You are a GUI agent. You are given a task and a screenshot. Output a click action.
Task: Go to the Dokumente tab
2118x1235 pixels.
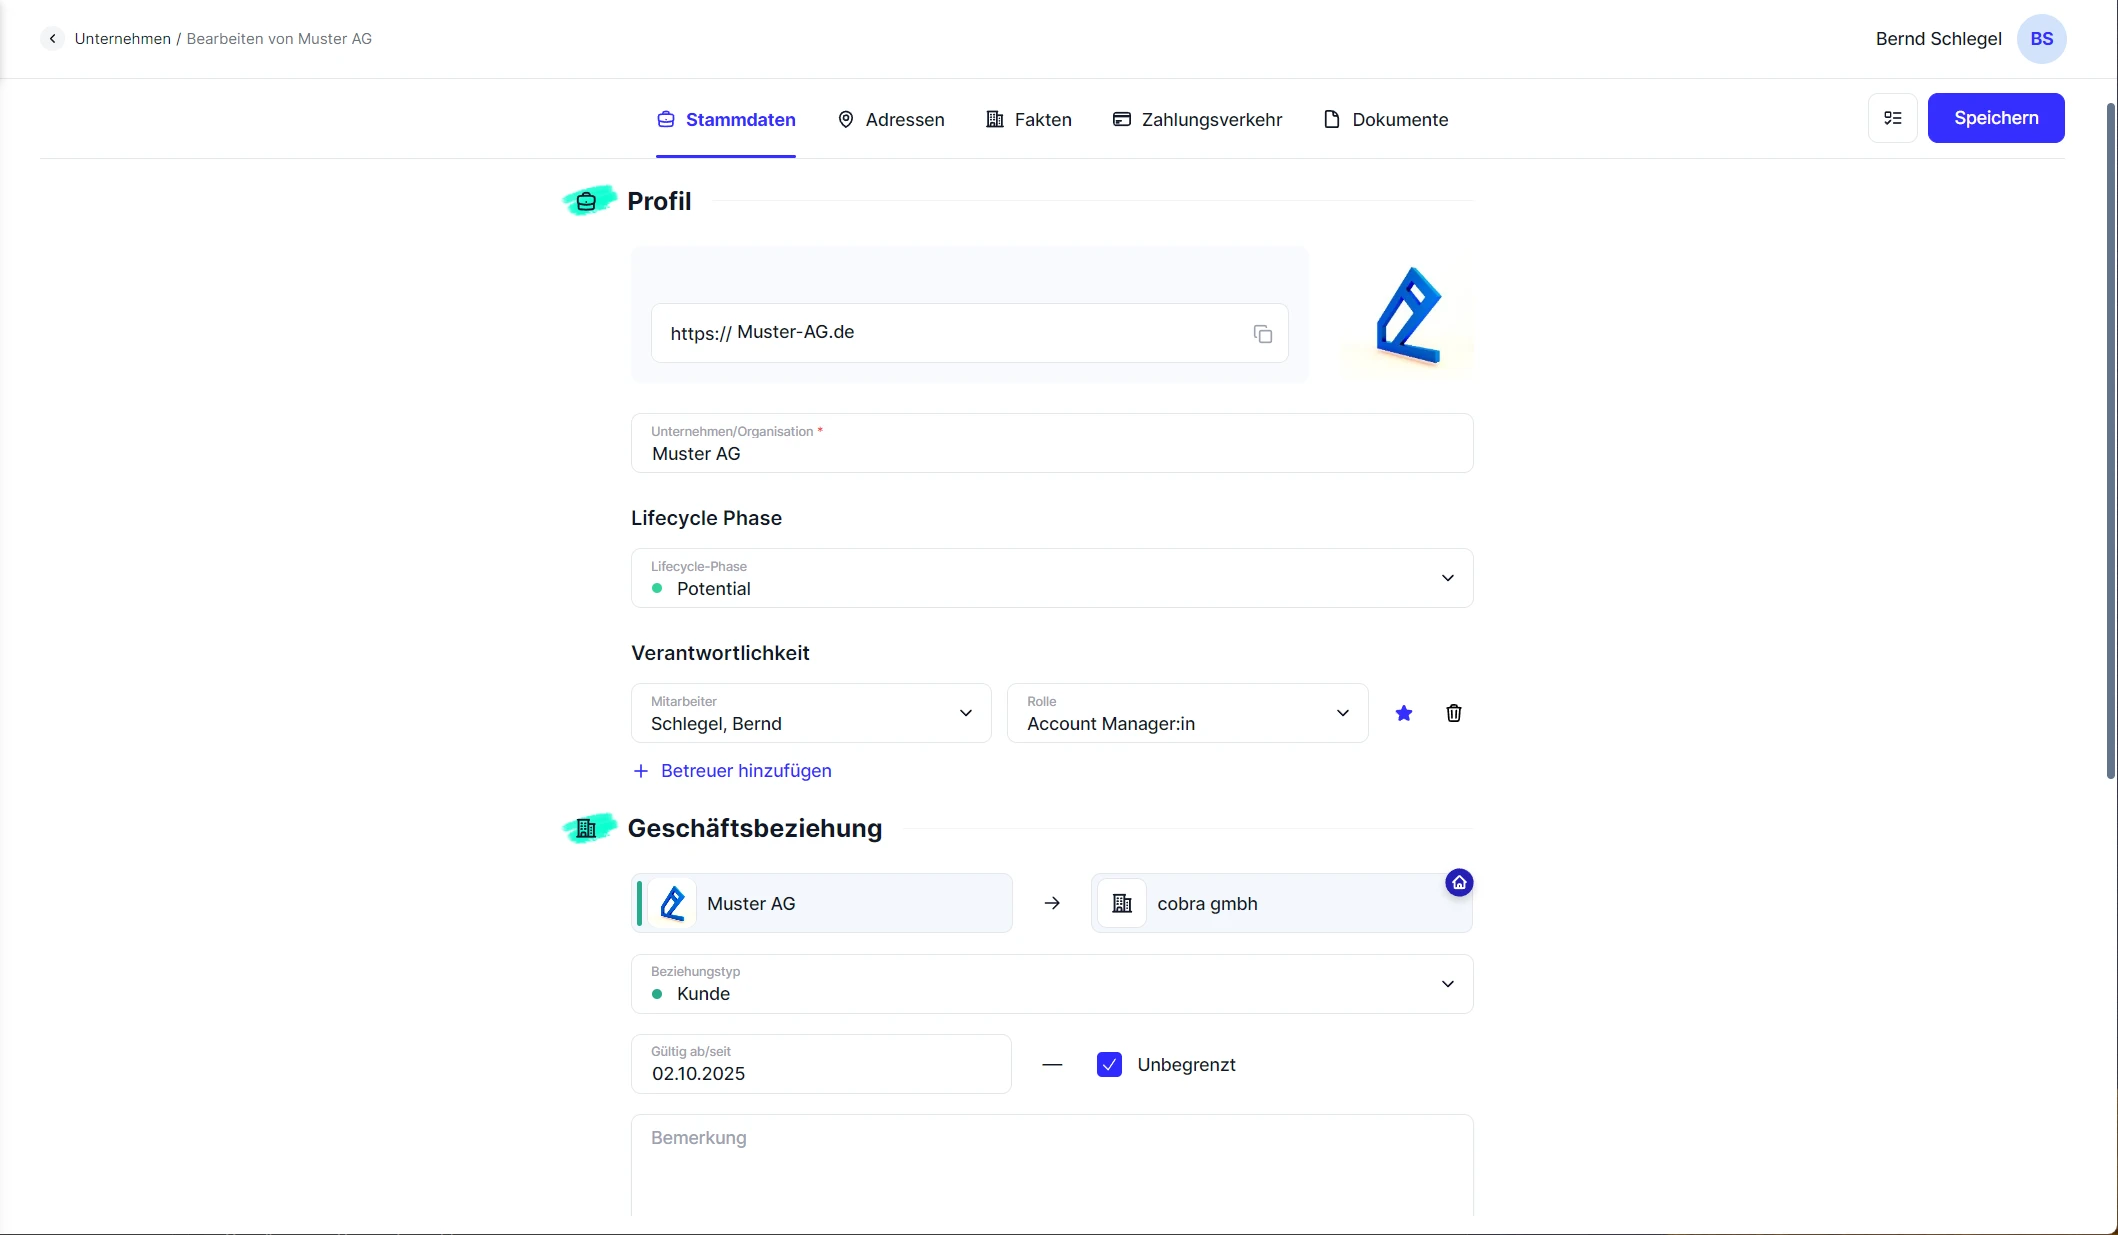[x=1385, y=120]
